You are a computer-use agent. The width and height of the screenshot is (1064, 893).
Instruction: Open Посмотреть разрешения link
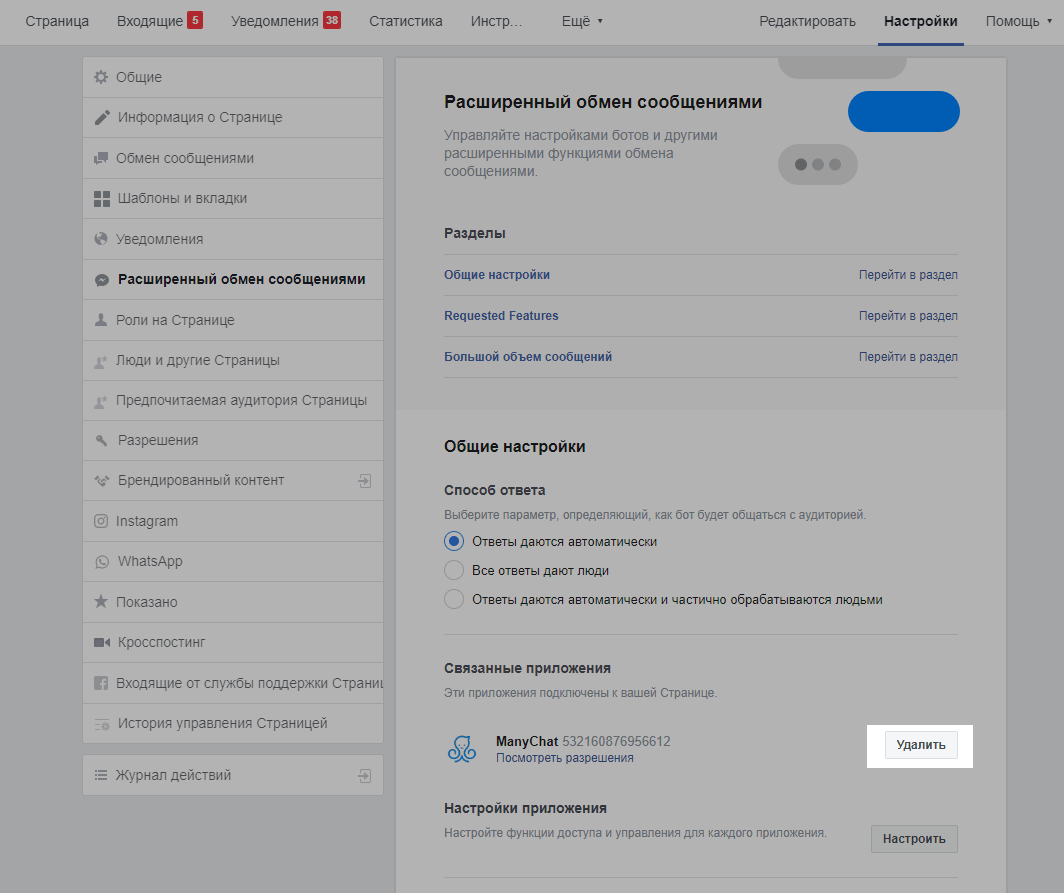(565, 758)
